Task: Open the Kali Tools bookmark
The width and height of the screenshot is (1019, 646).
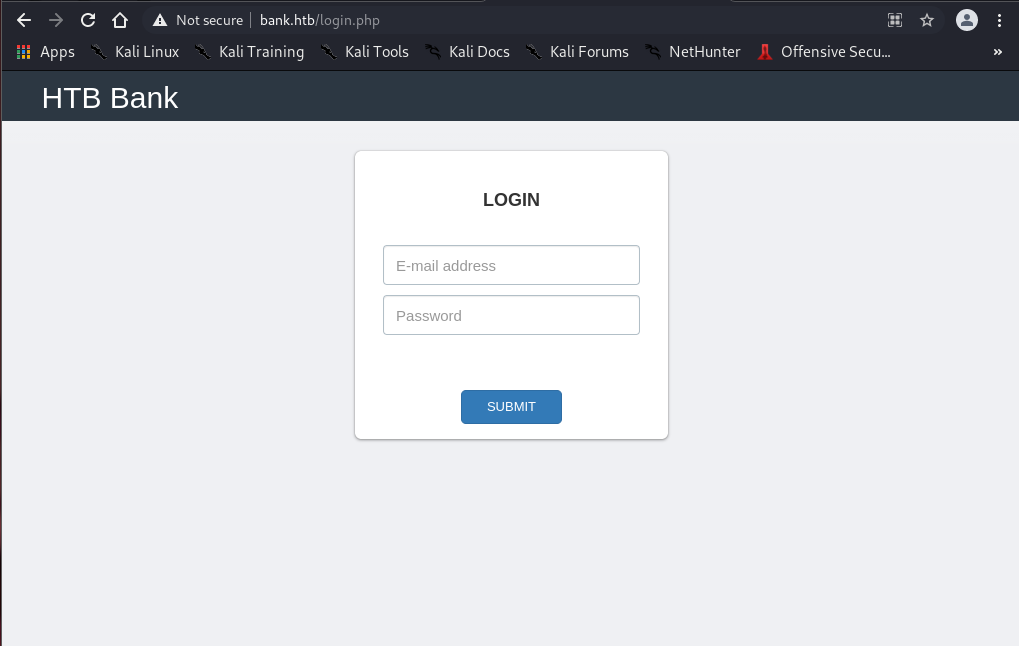Action: click(365, 52)
